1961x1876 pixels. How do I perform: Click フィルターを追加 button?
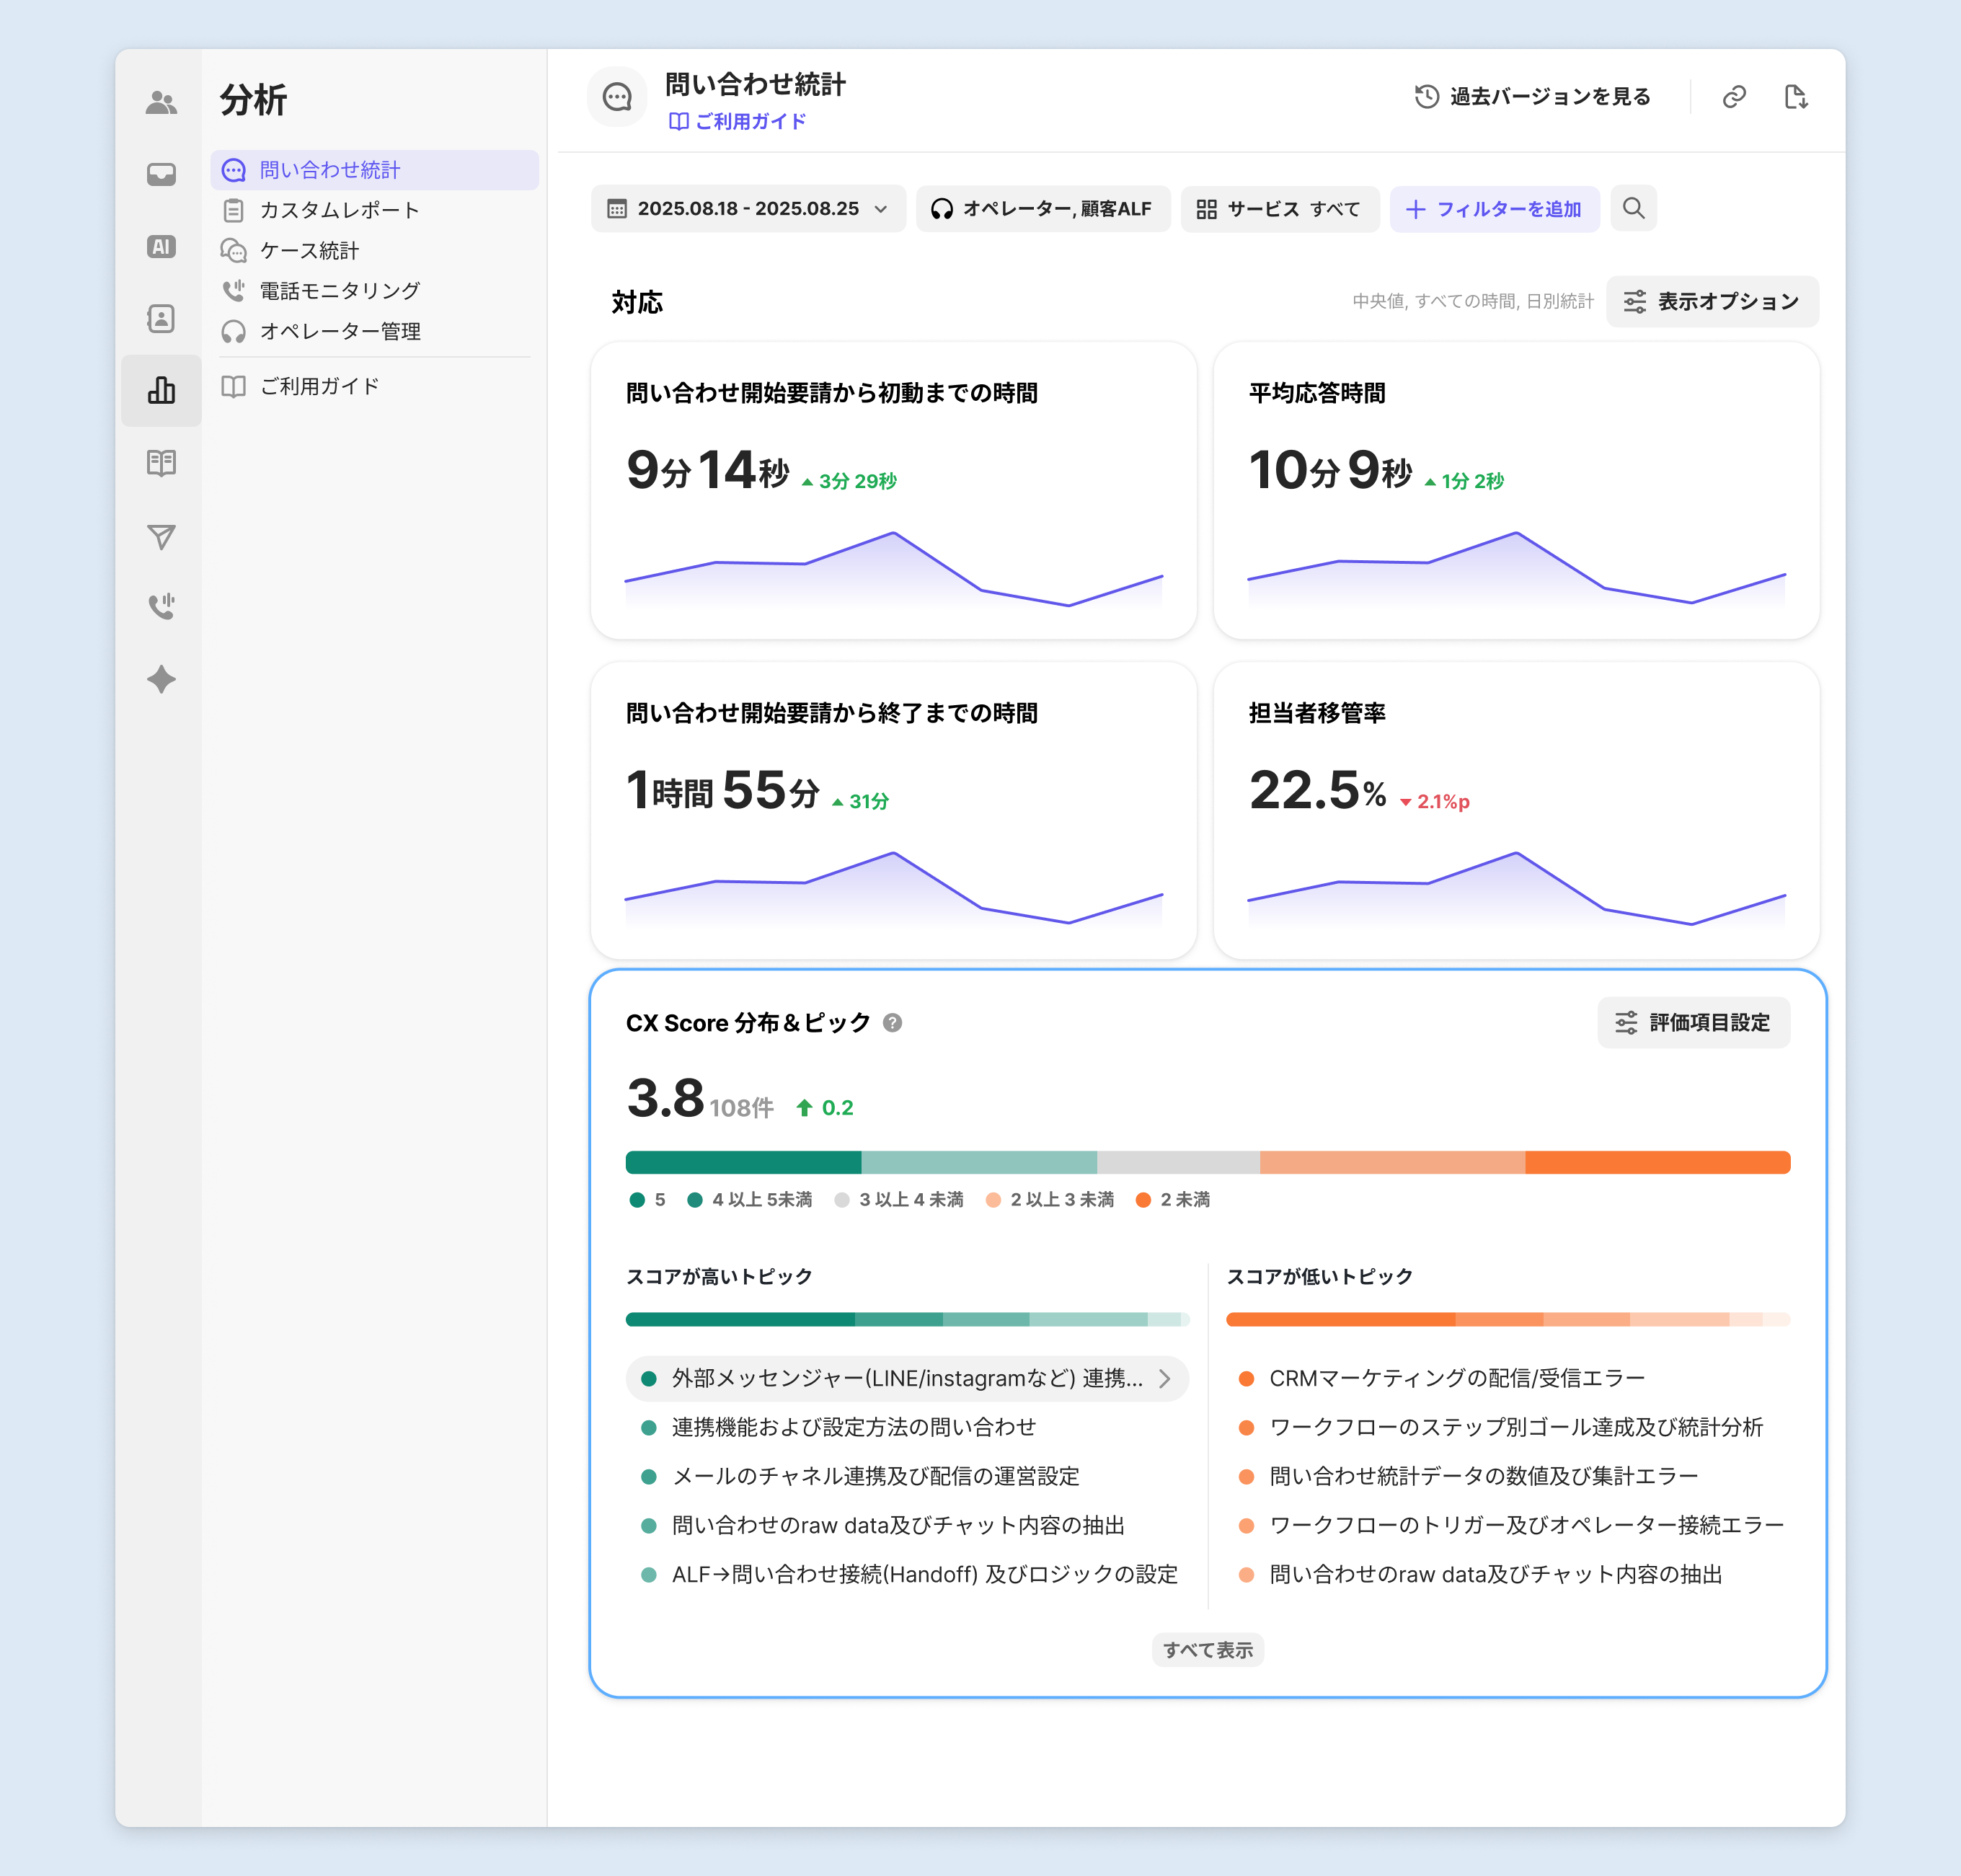[x=1494, y=209]
